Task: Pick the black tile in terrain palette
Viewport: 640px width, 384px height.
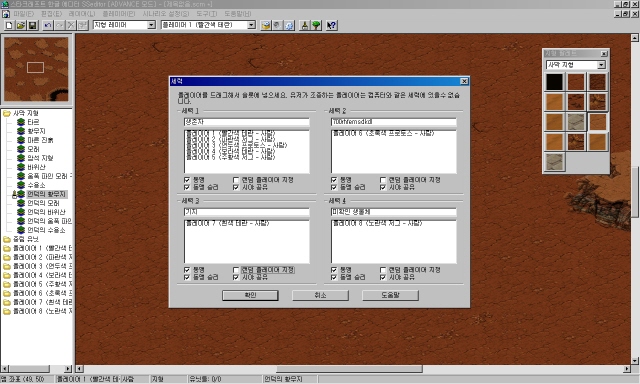Action: point(554,82)
